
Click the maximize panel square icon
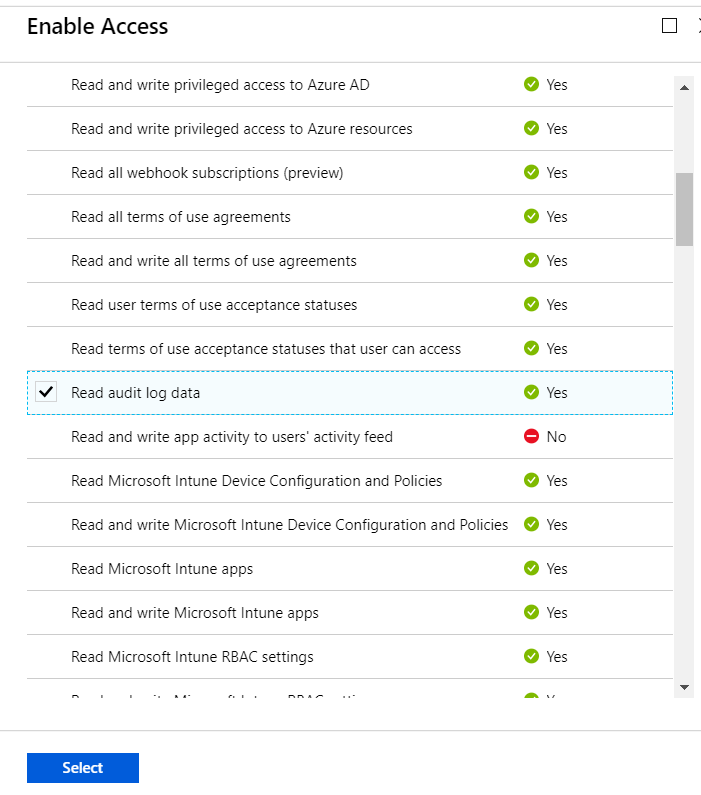click(669, 26)
